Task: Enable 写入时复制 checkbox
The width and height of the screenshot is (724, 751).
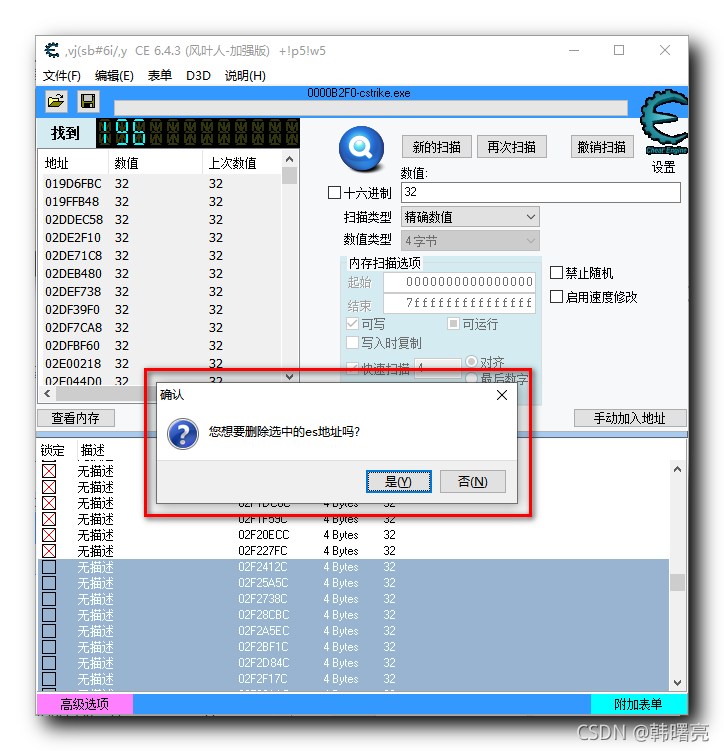Action: coord(352,342)
